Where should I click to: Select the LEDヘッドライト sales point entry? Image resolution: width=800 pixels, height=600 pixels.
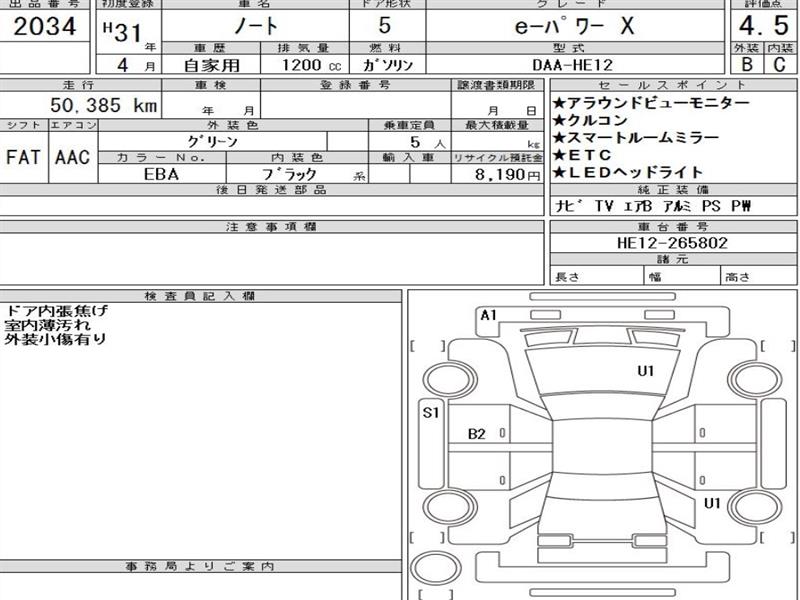click(x=642, y=172)
